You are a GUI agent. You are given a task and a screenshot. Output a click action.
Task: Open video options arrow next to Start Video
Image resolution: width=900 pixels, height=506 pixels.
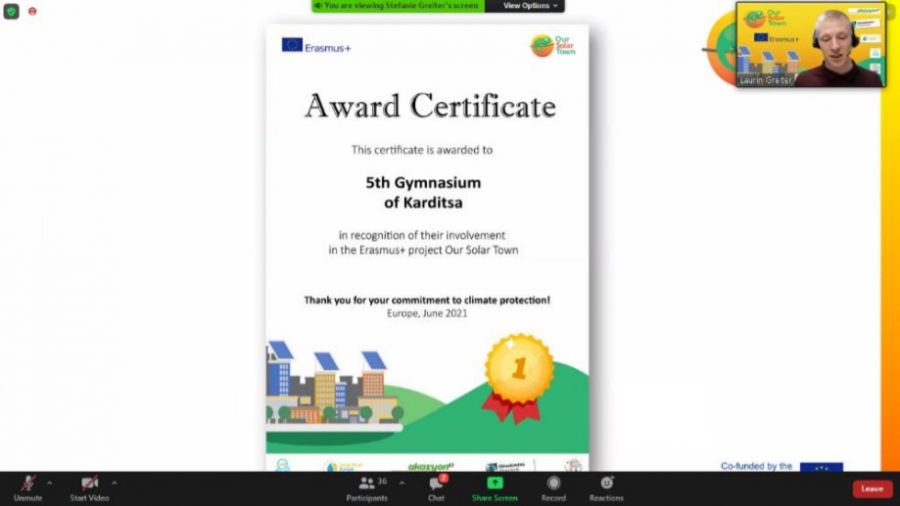[114, 483]
